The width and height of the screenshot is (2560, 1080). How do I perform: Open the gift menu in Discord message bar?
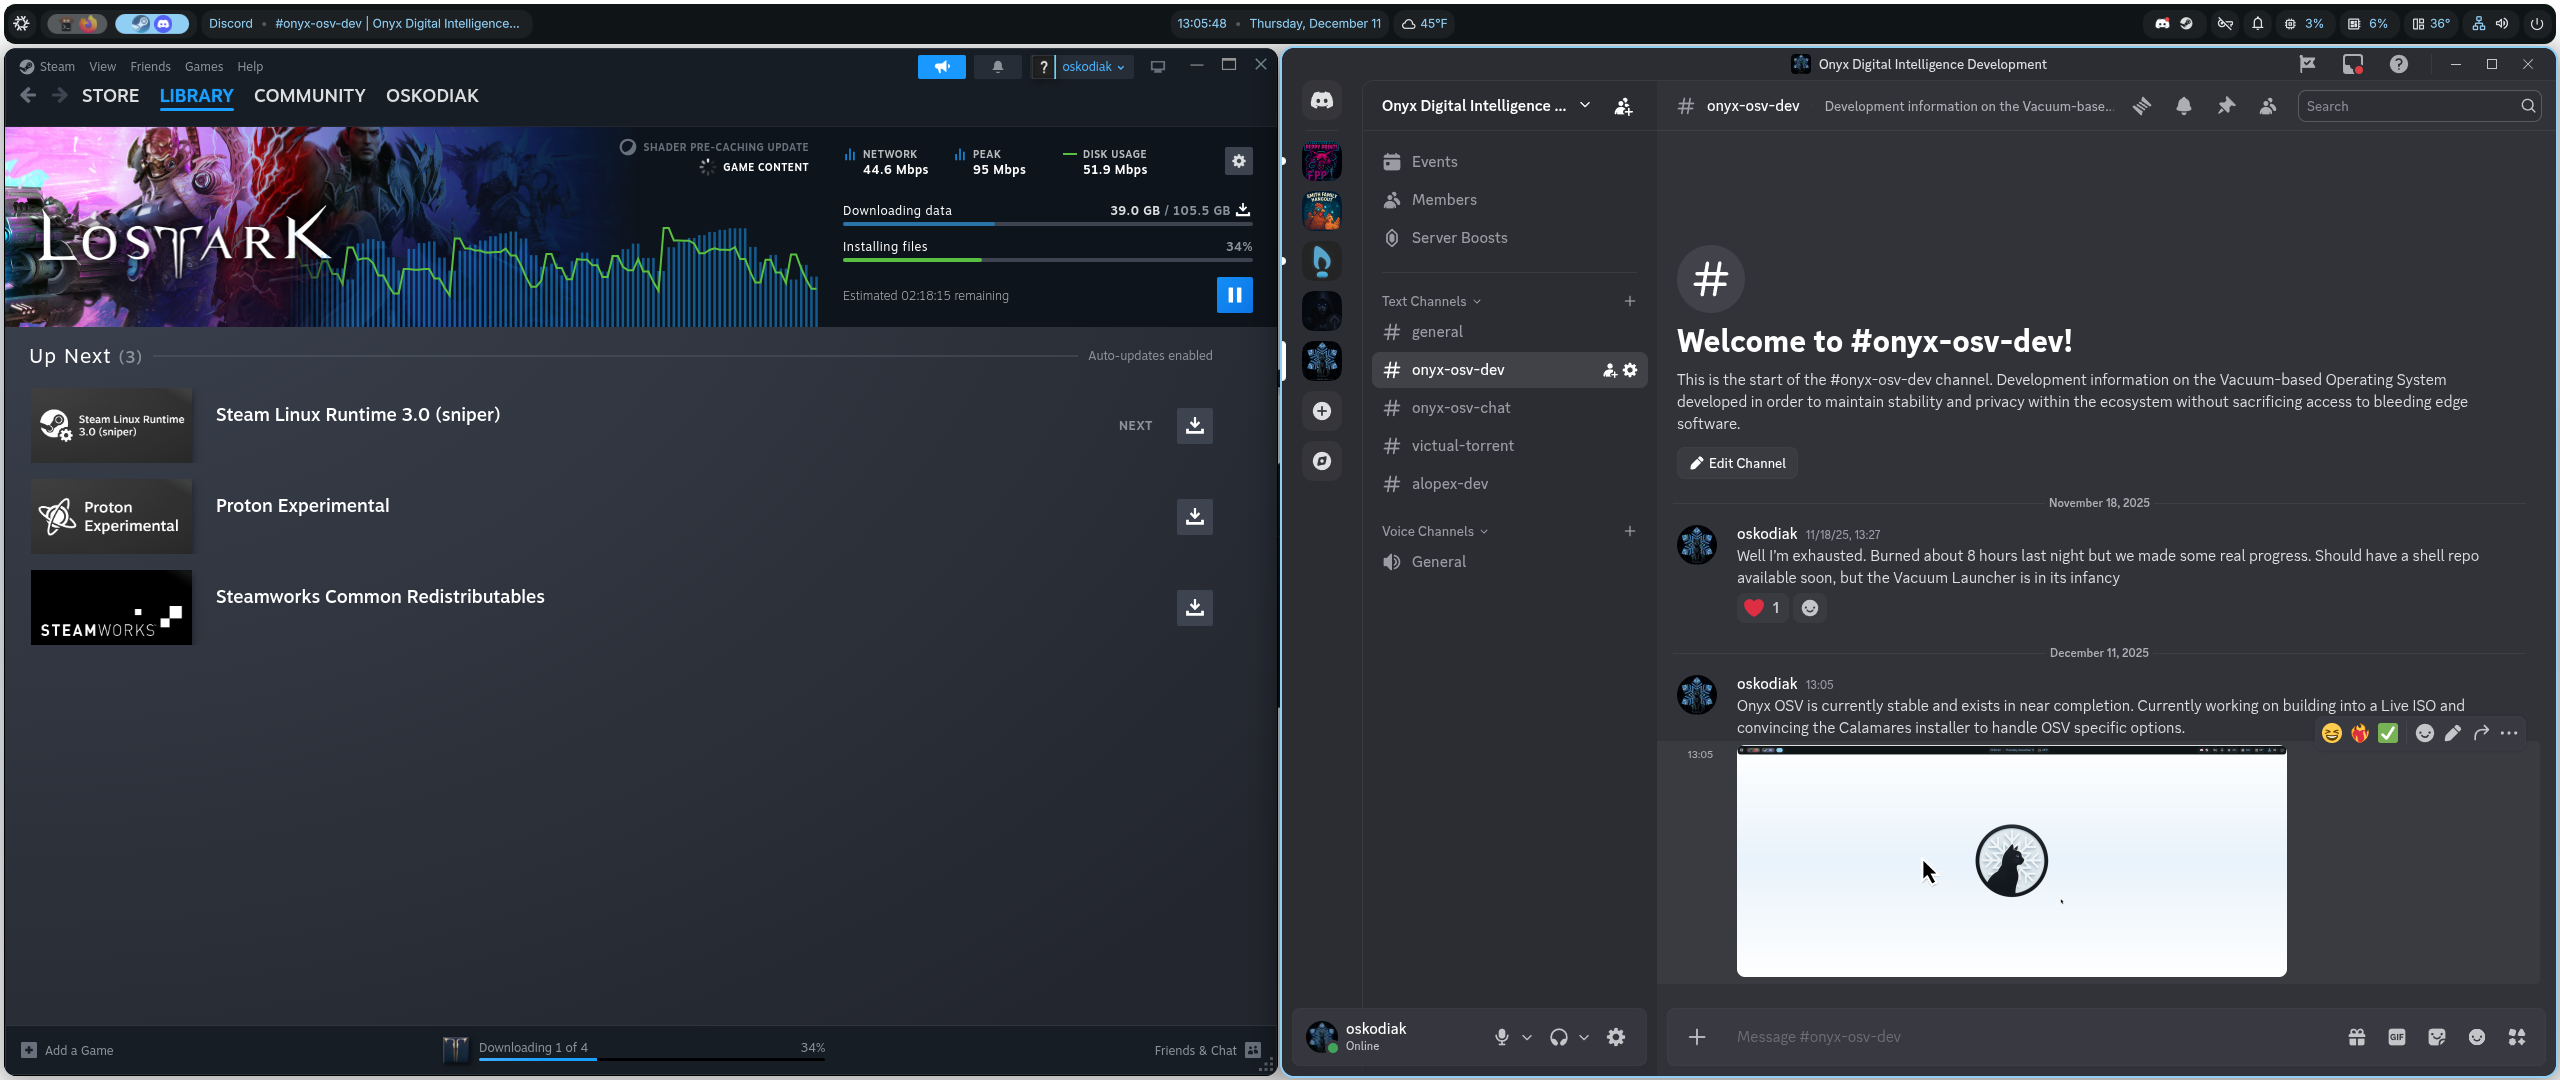2357,1037
